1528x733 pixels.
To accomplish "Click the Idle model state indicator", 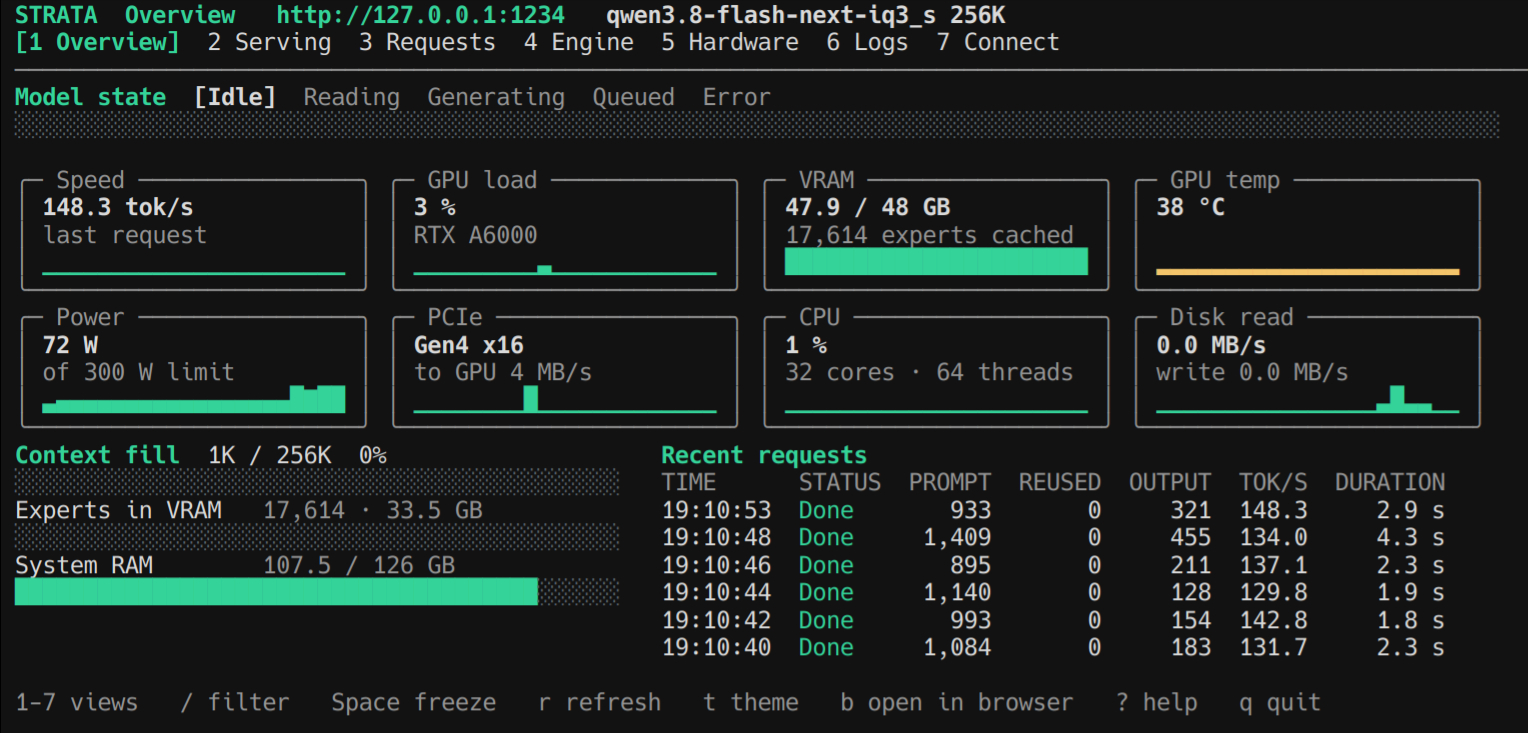I will 235,97.
